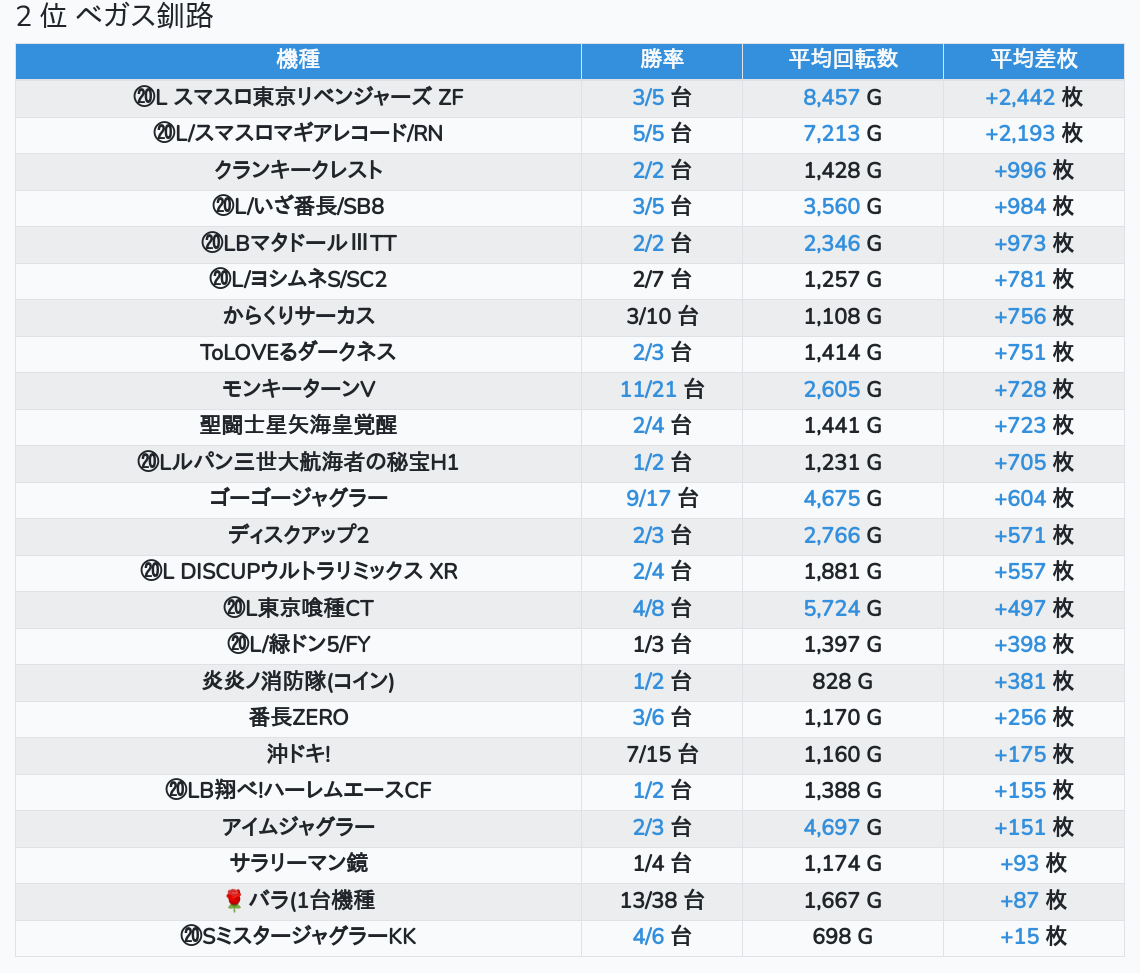1140x973 pixels.
Task: Click win rate 13/38 台
Action: [662, 900]
